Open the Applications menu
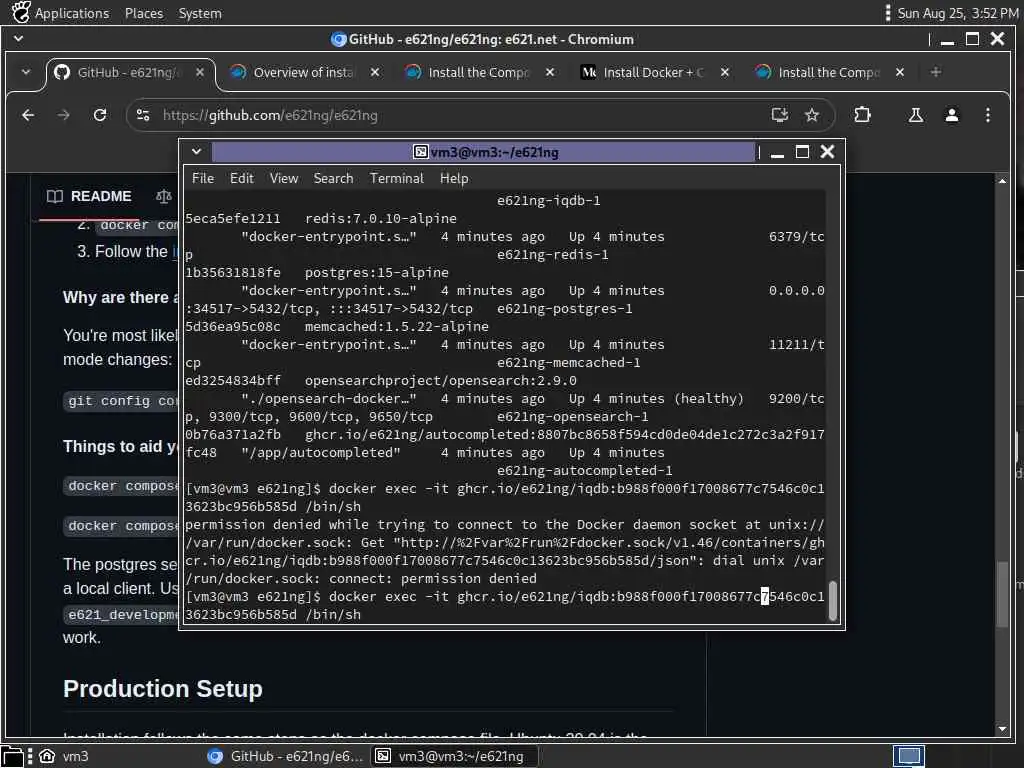 [72, 13]
